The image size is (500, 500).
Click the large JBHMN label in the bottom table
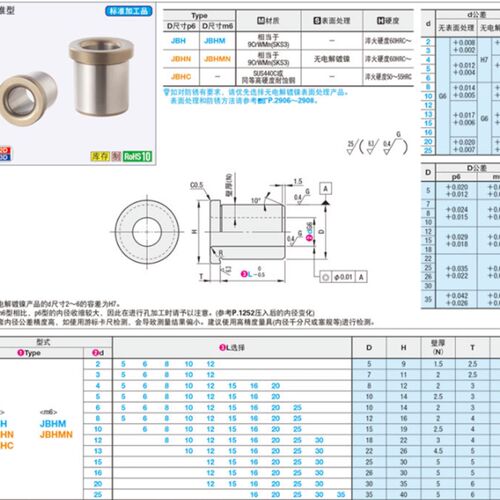56,435
